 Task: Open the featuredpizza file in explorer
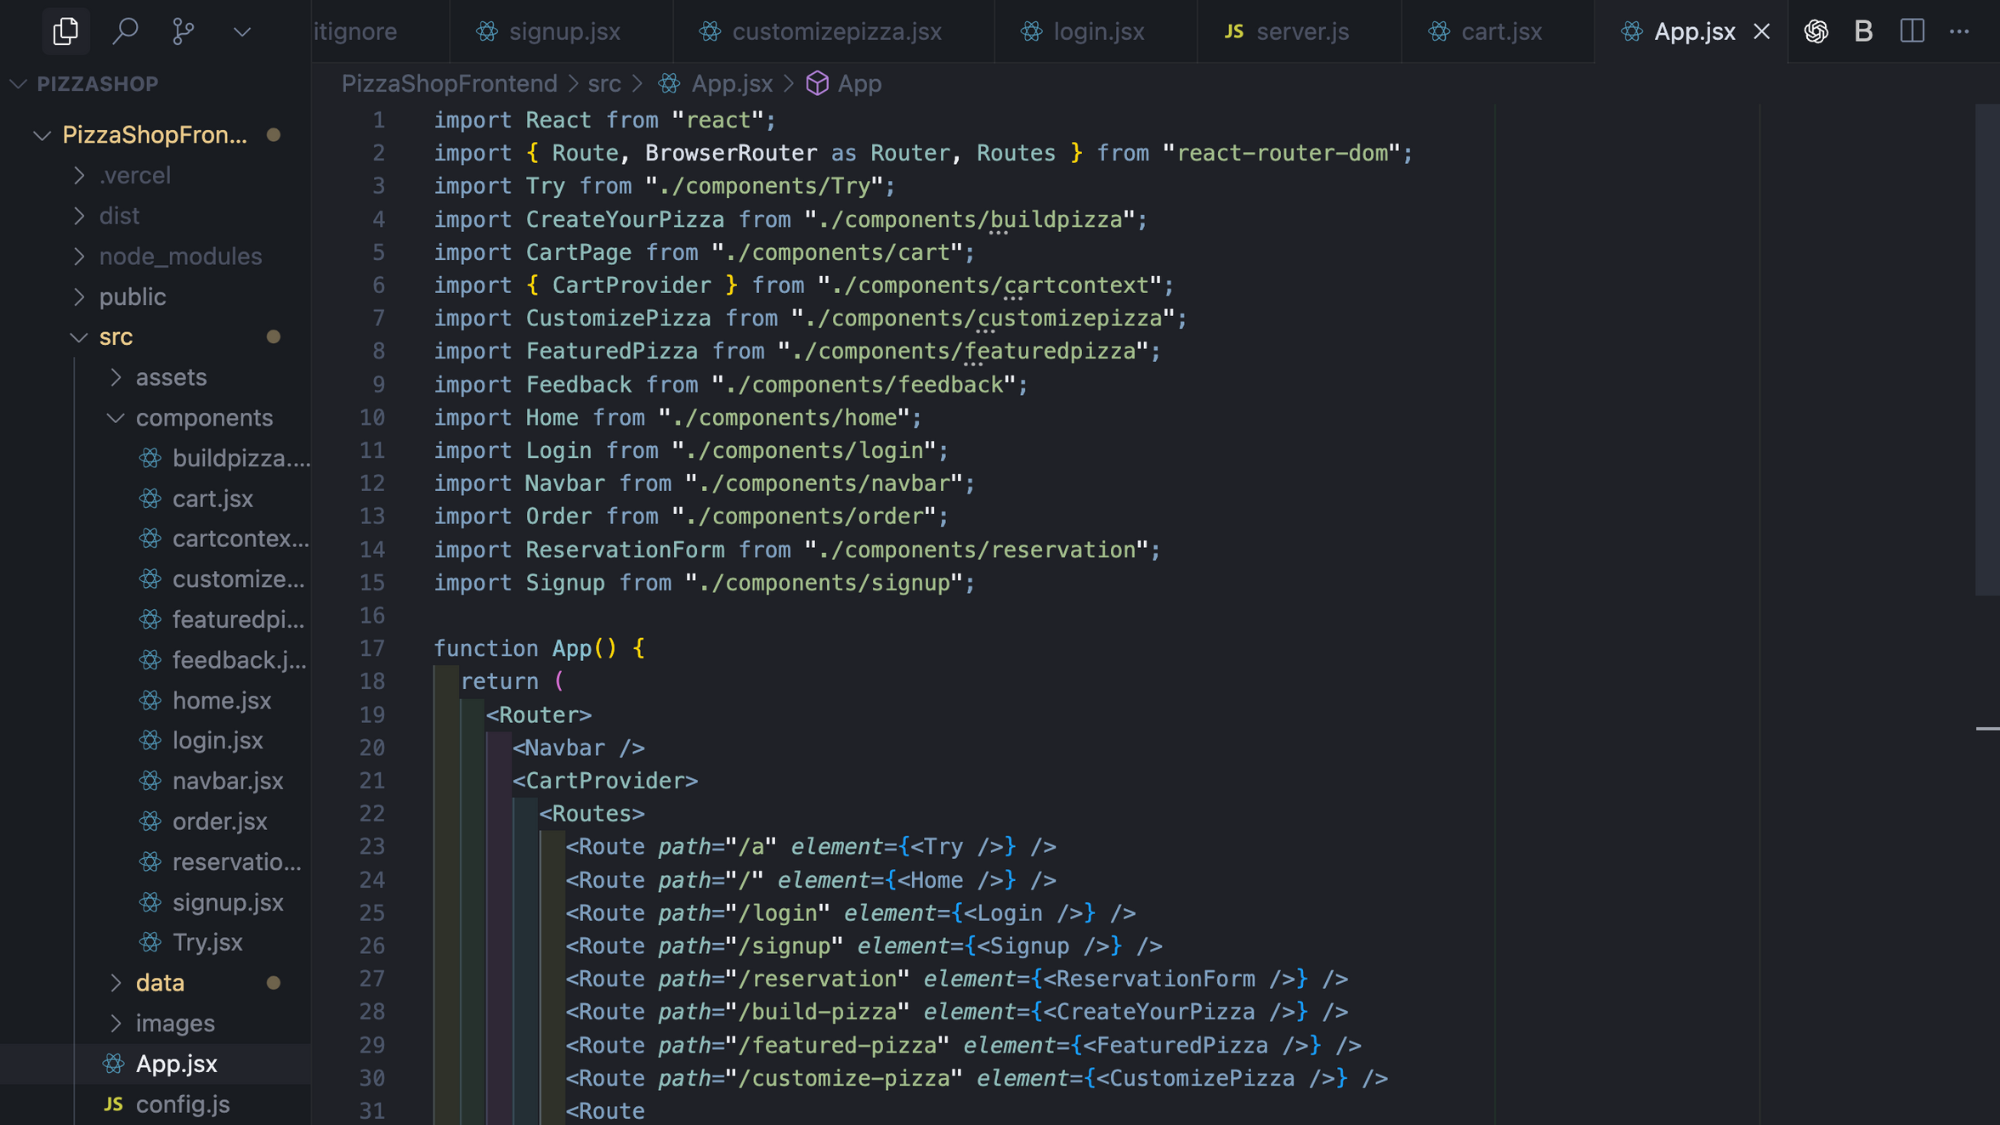click(x=155, y=619)
